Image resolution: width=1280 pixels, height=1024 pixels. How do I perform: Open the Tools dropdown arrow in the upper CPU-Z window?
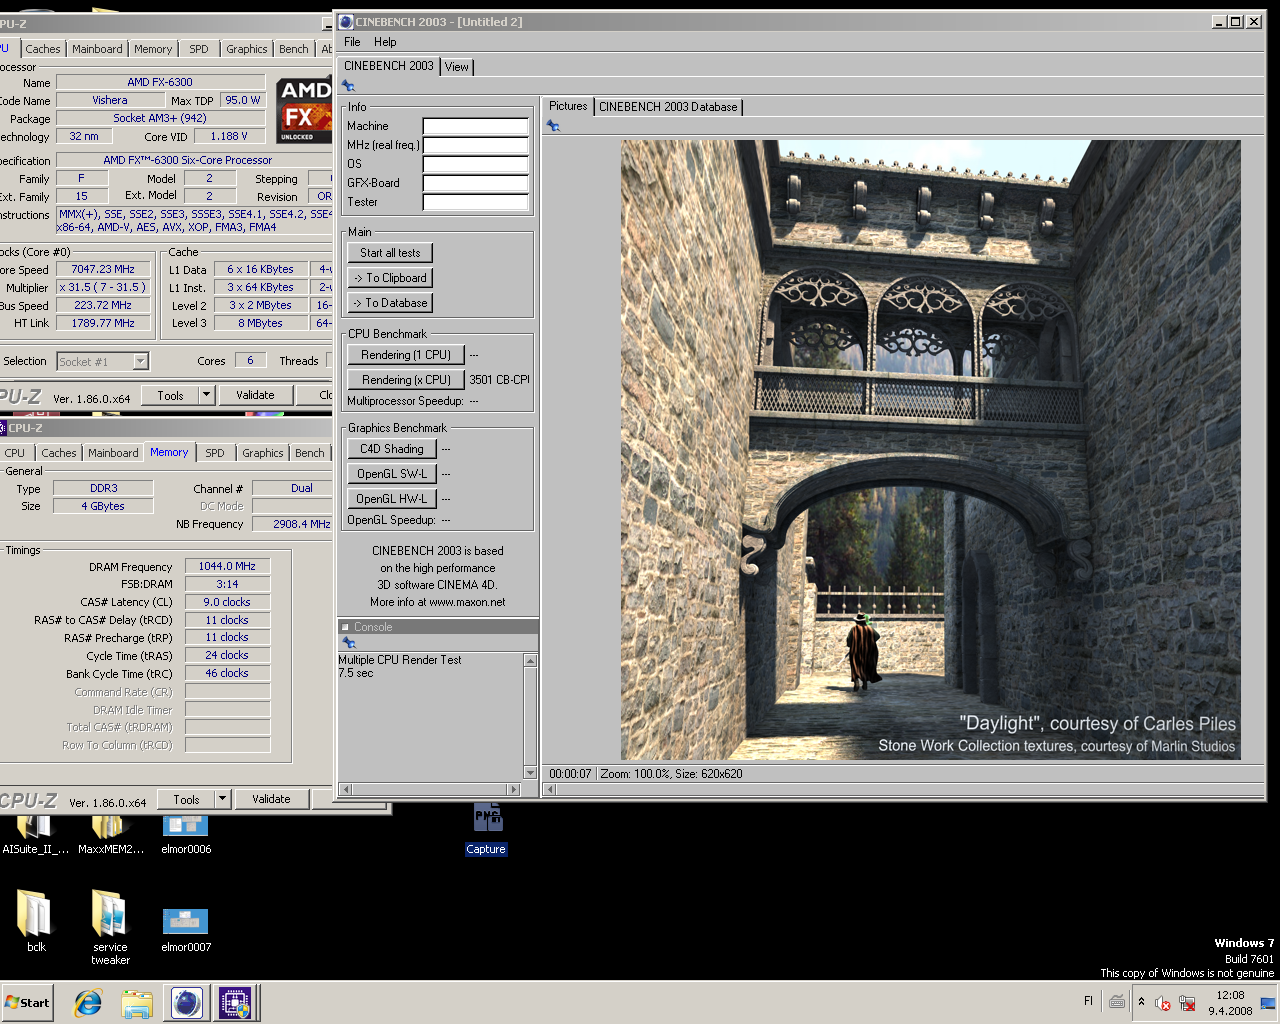click(207, 395)
